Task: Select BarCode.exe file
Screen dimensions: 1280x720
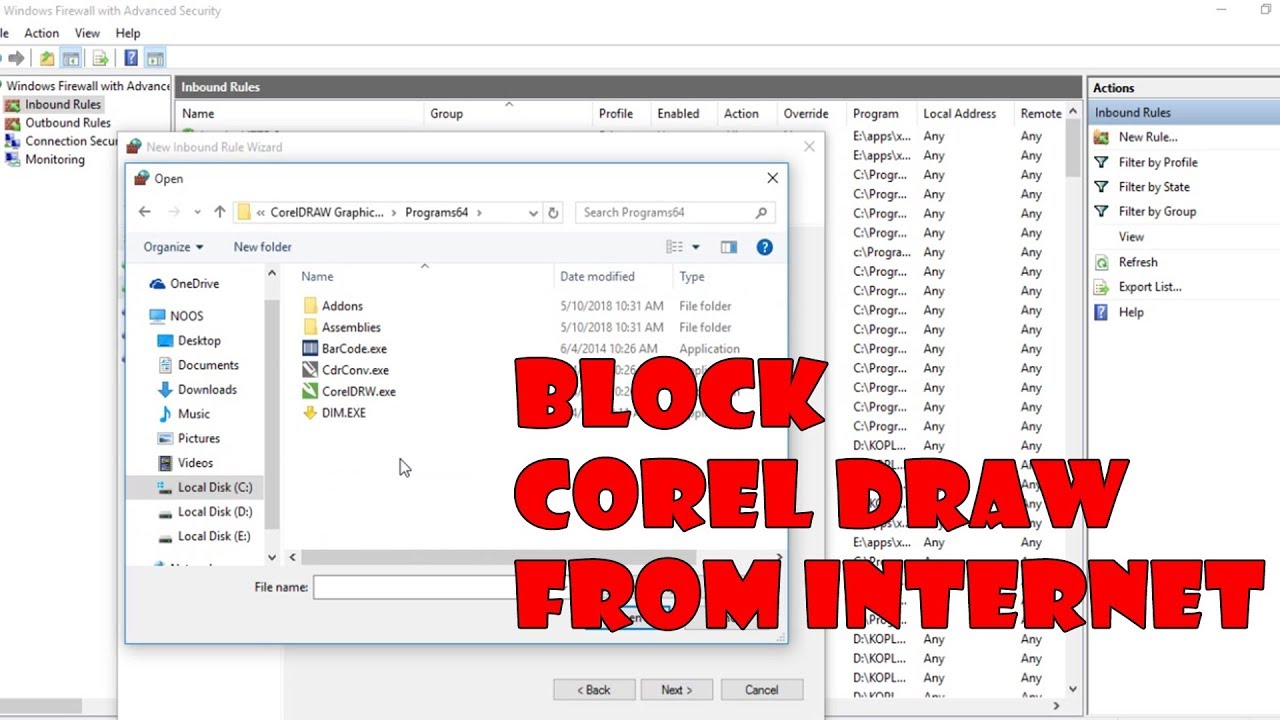Action: (354, 349)
